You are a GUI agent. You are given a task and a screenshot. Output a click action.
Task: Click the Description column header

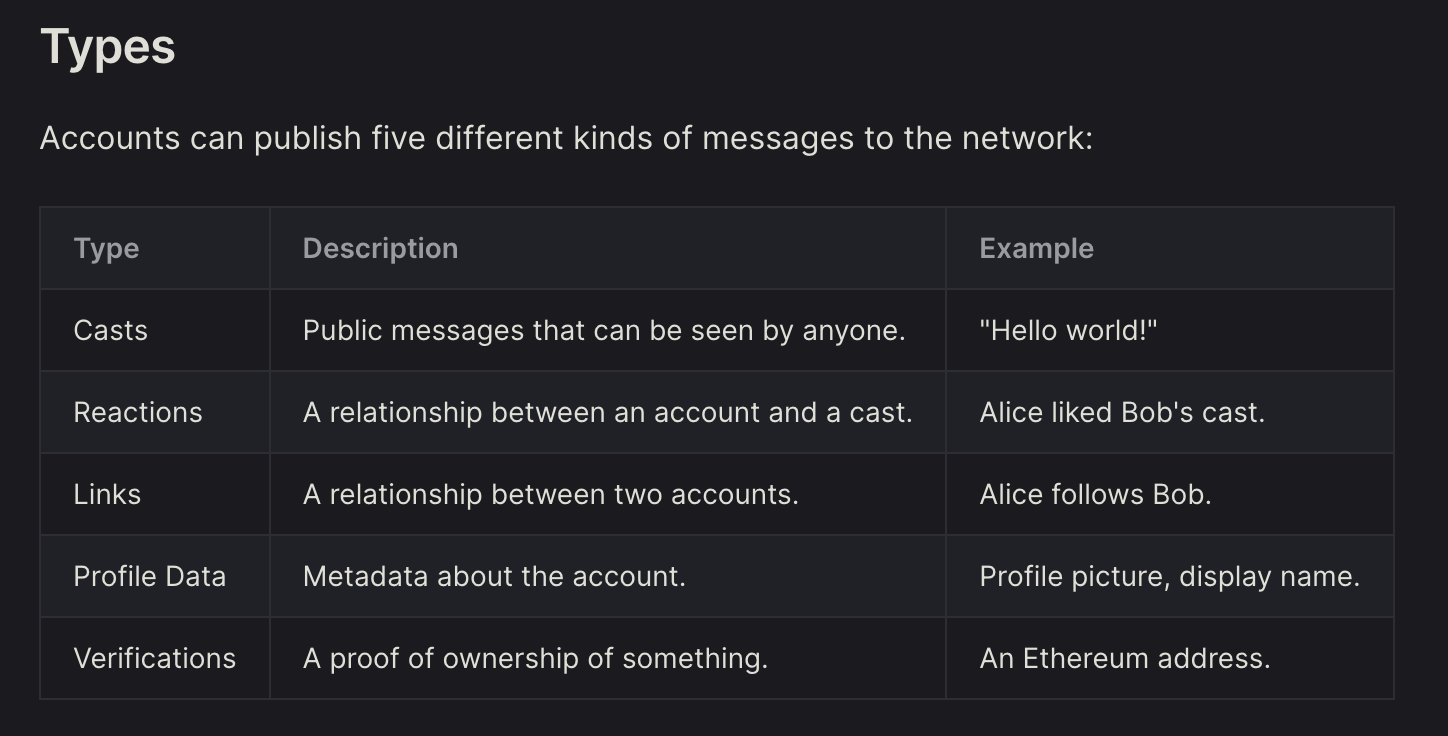[x=380, y=248]
